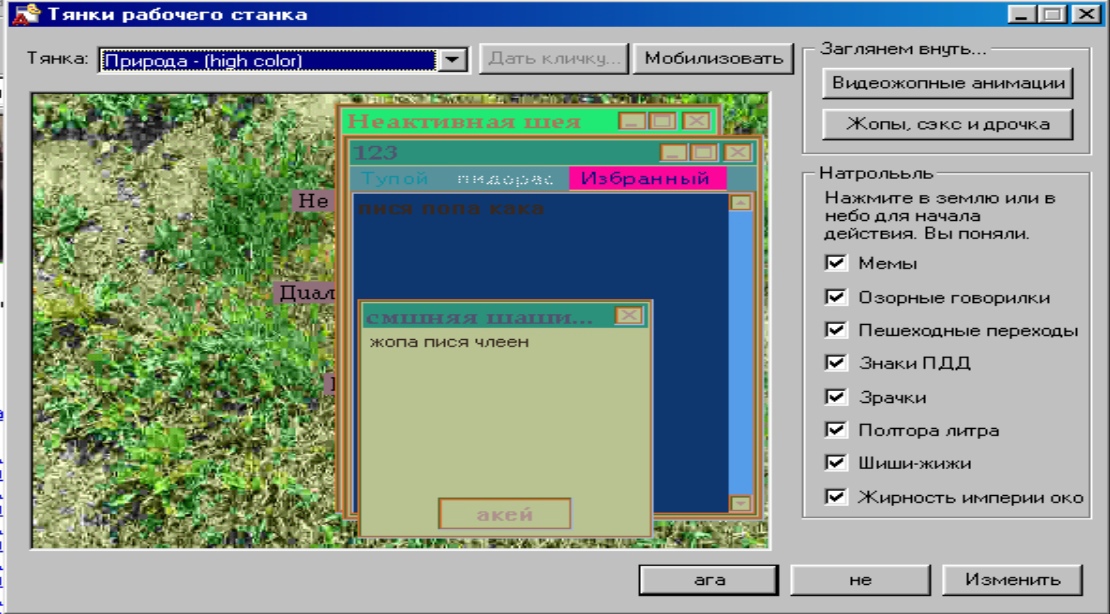
Task: Click the light blue preview scrollbar track
Action: [740, 352]
